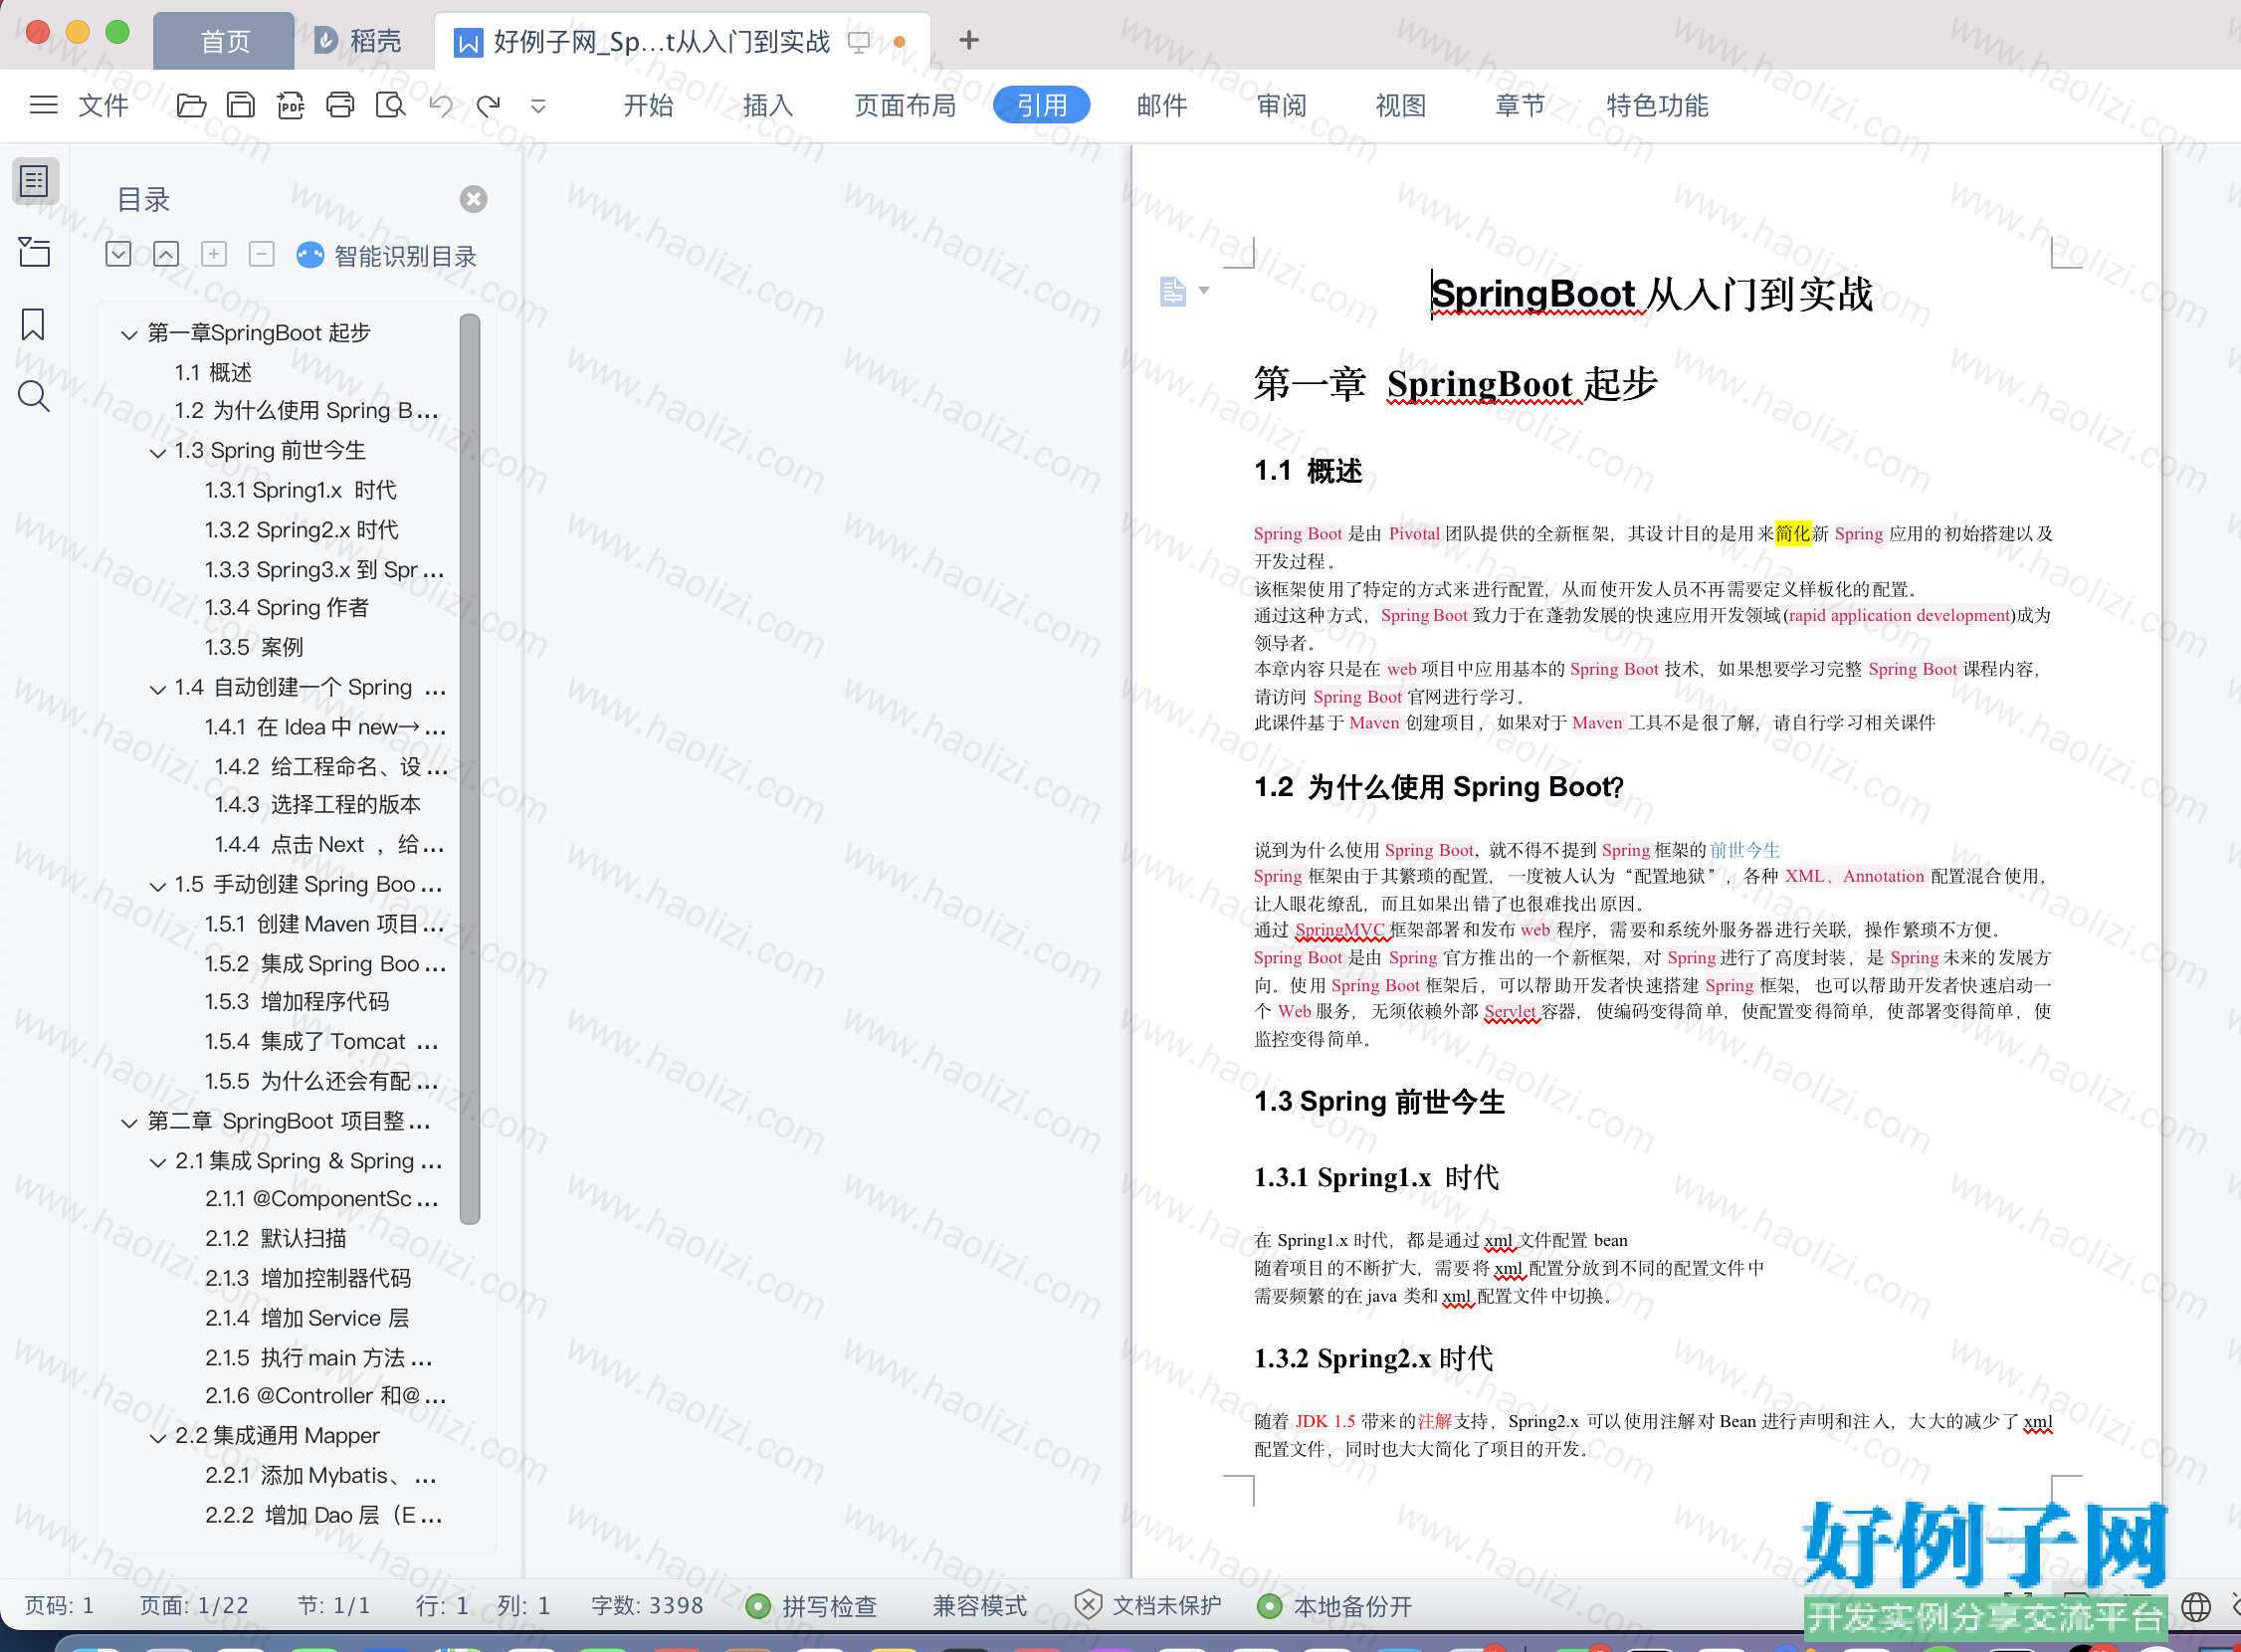Click 兼容模式 in status bar
Viewport: 2241px width, 1652px height.
pos(979,1606)
